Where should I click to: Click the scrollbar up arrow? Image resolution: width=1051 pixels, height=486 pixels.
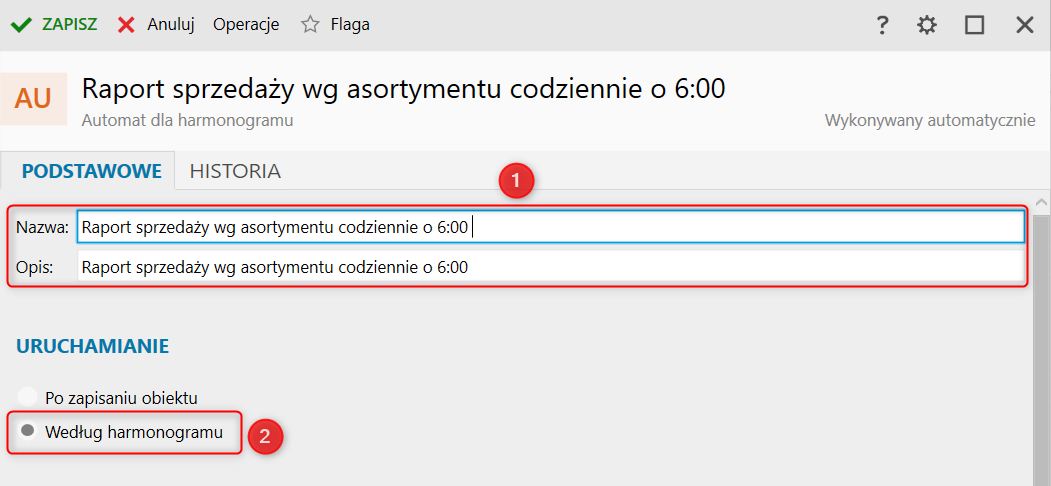pyautogui.click(x=1041, y=201)
